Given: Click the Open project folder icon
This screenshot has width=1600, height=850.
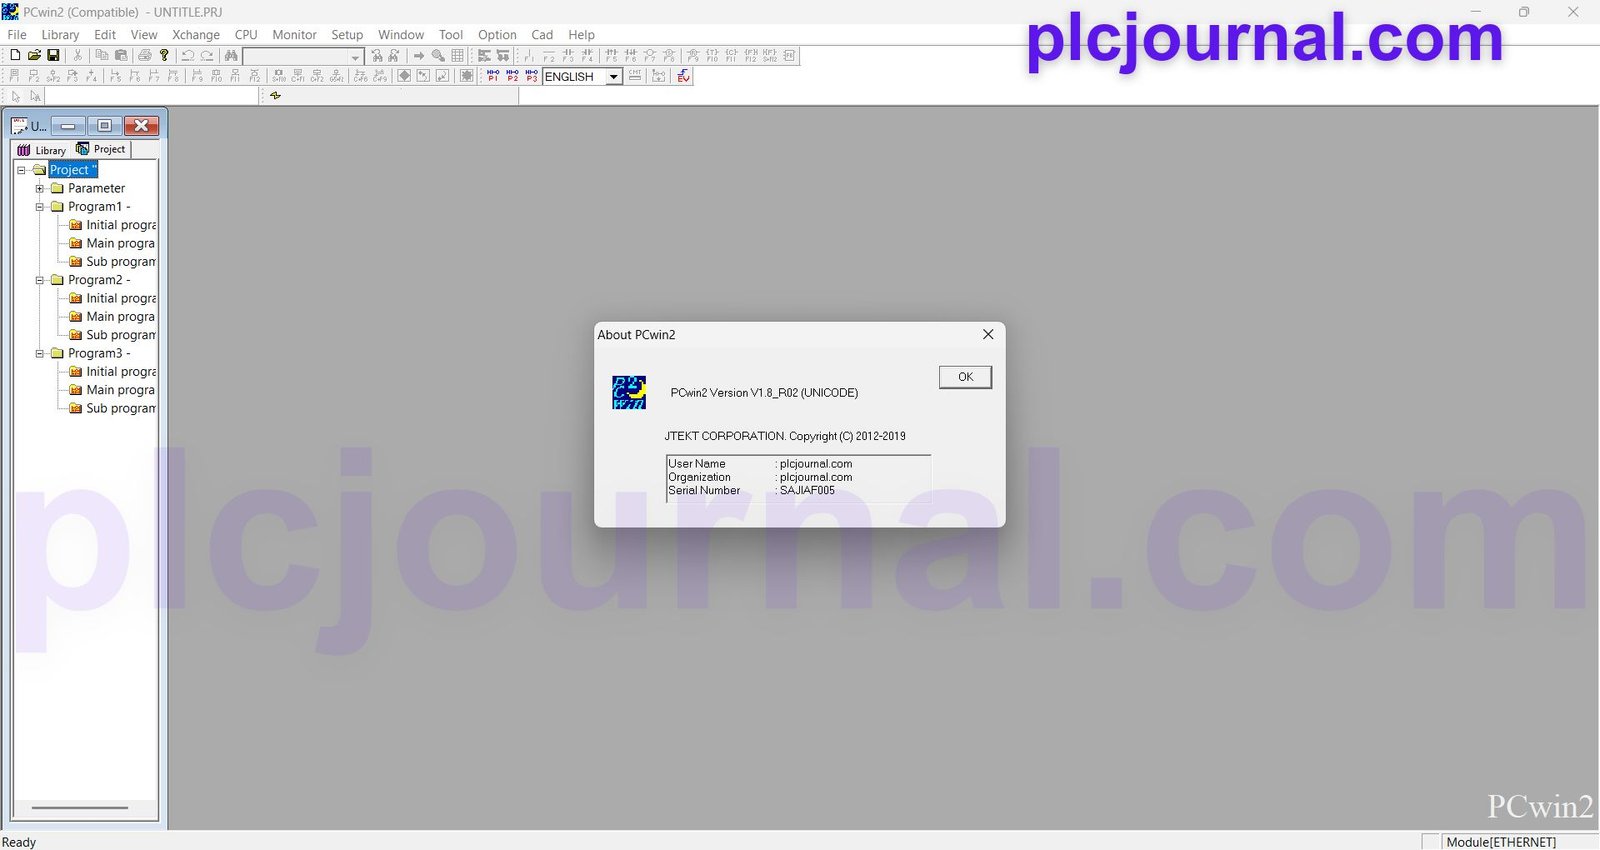Looking at the screenshot, I should (x=34, y=56).
